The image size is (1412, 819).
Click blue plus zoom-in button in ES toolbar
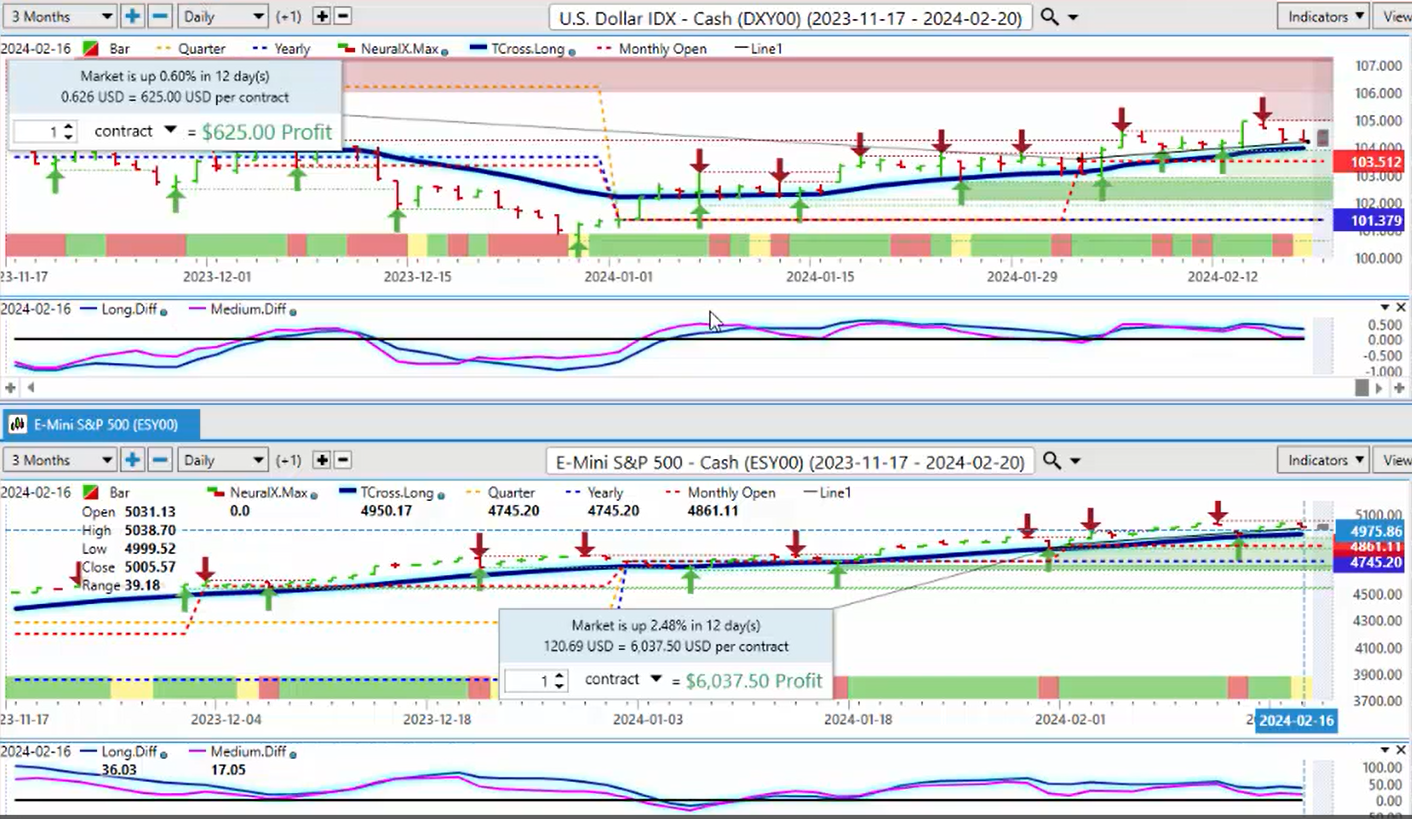tap(132, 460)
